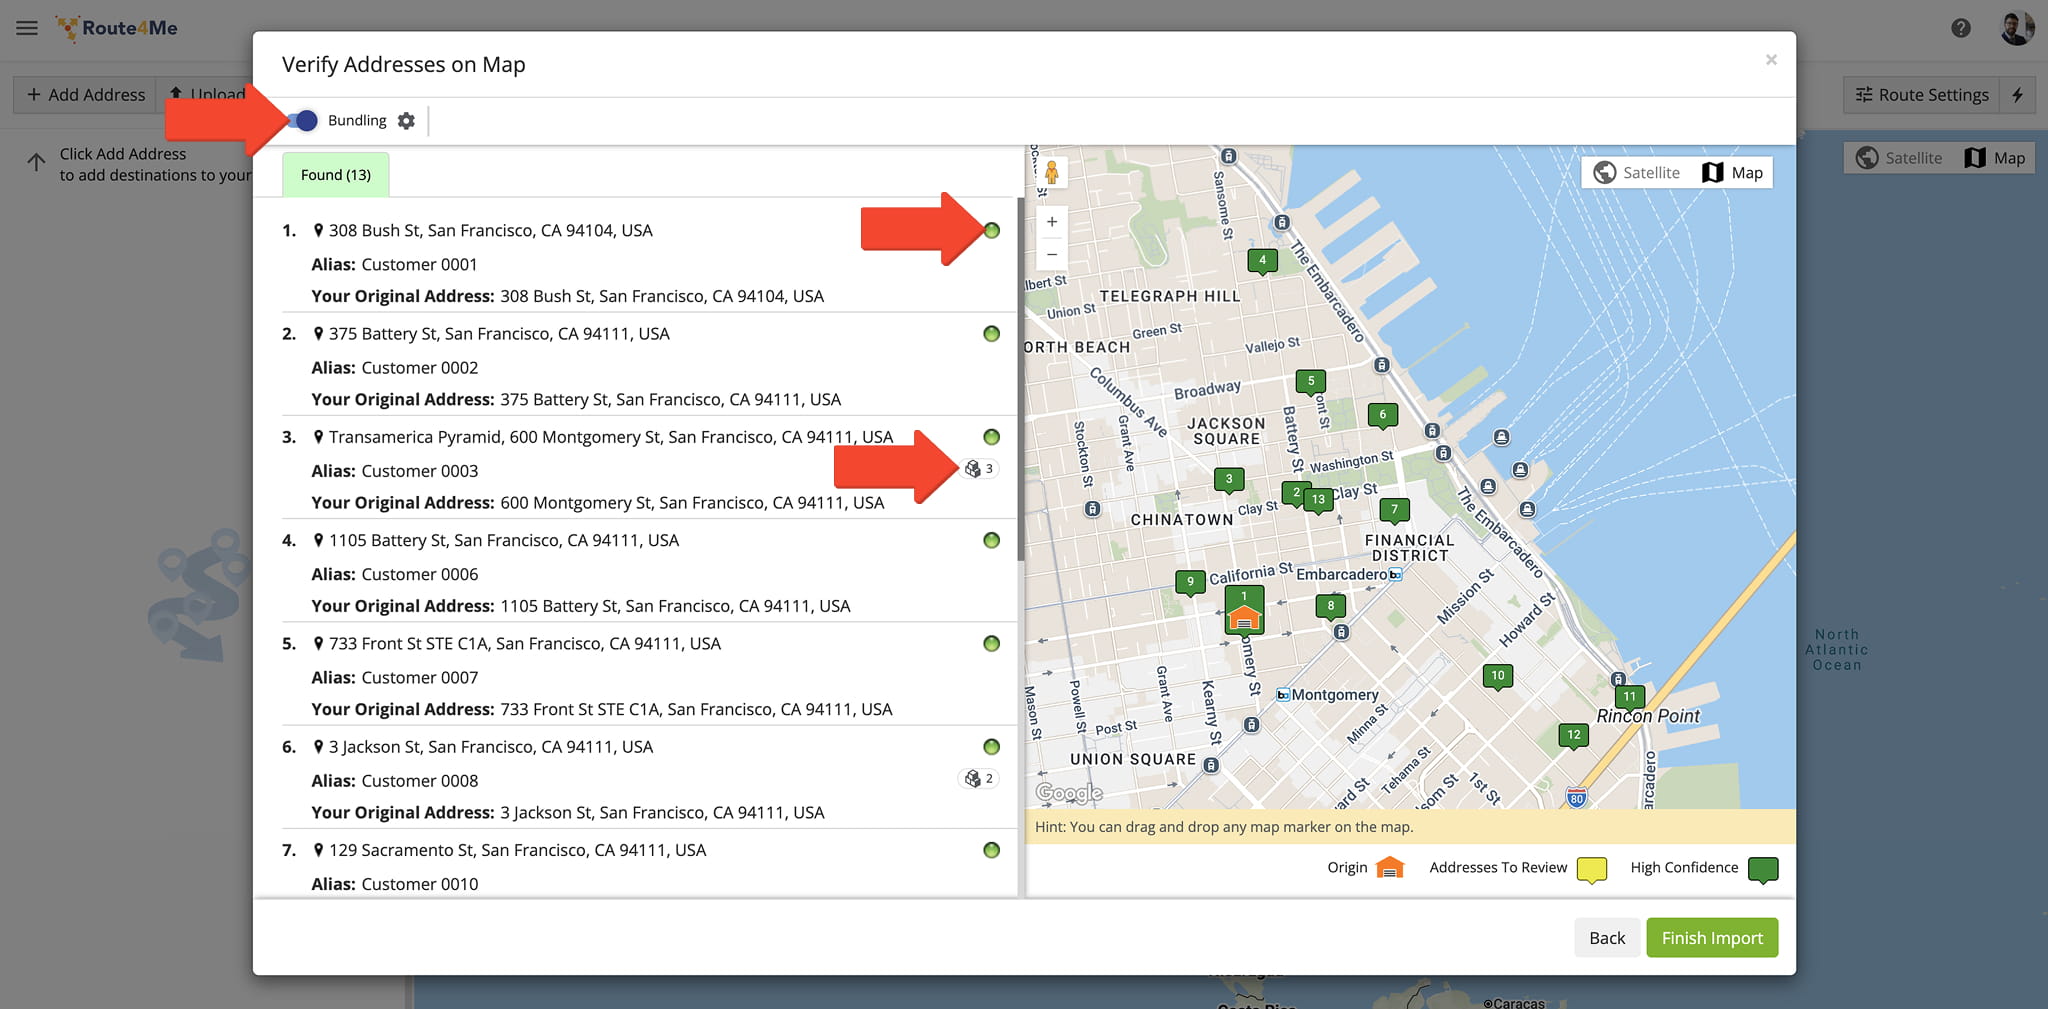
Task: Zoom in on the map
Action: click(x=1052, y=222)
